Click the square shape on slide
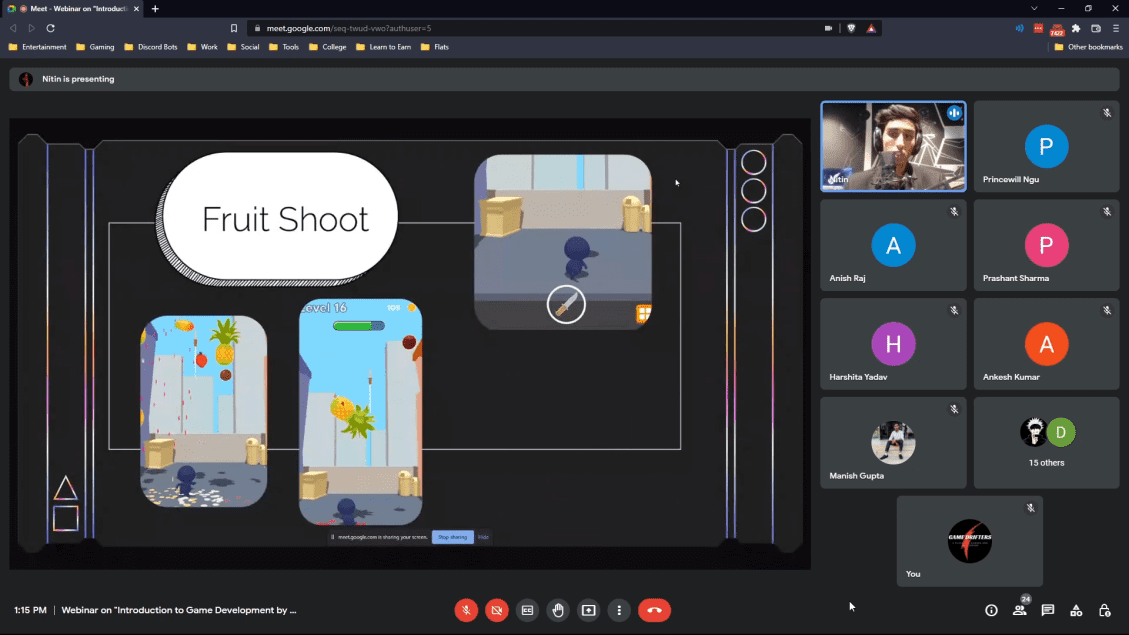 tap(66, 518)
